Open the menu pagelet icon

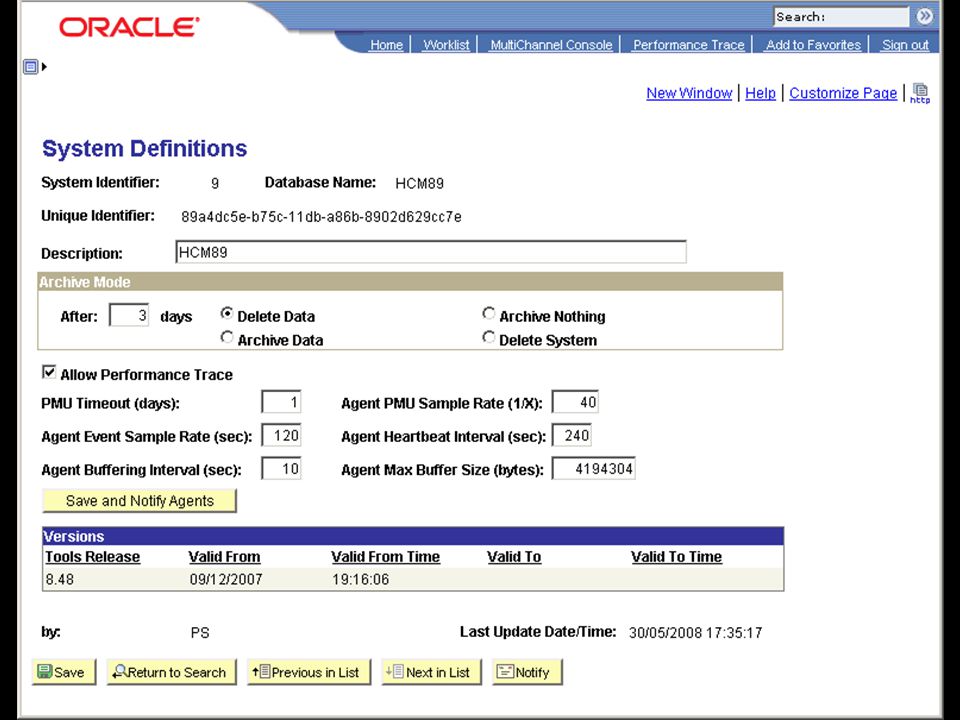click(31, 66)
